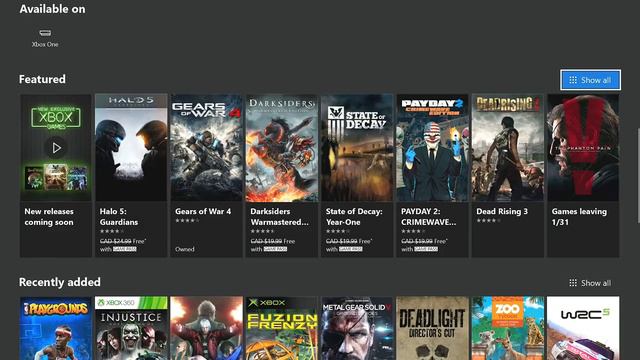Open State of Decay cover art
The image size is (640, 360).
[357, 147]
